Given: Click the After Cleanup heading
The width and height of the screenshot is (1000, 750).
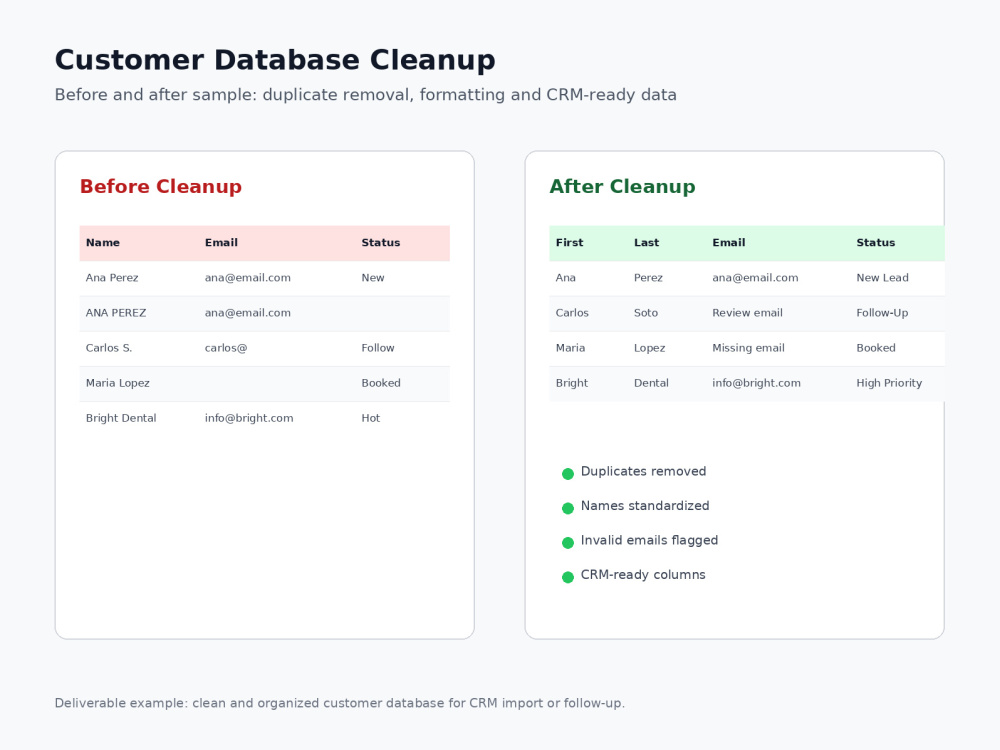Looking at the screenshot, I should point(622,186).
